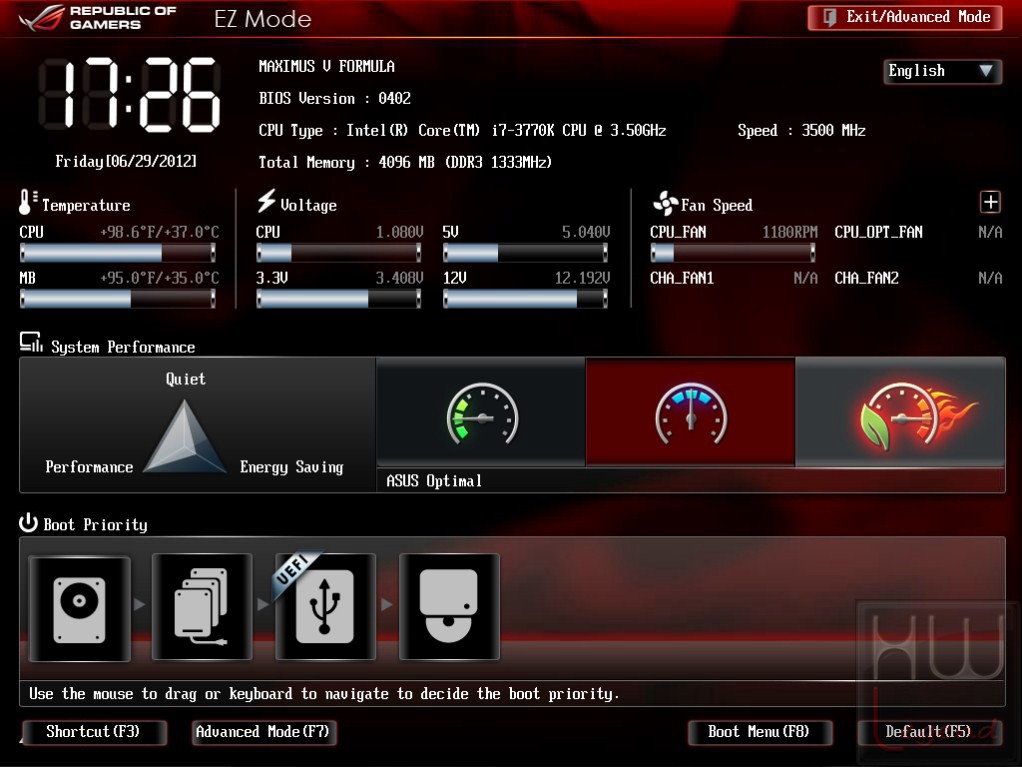Click the 12V voltage bar
1022x767 pixels.
click(x=525, y=298)
